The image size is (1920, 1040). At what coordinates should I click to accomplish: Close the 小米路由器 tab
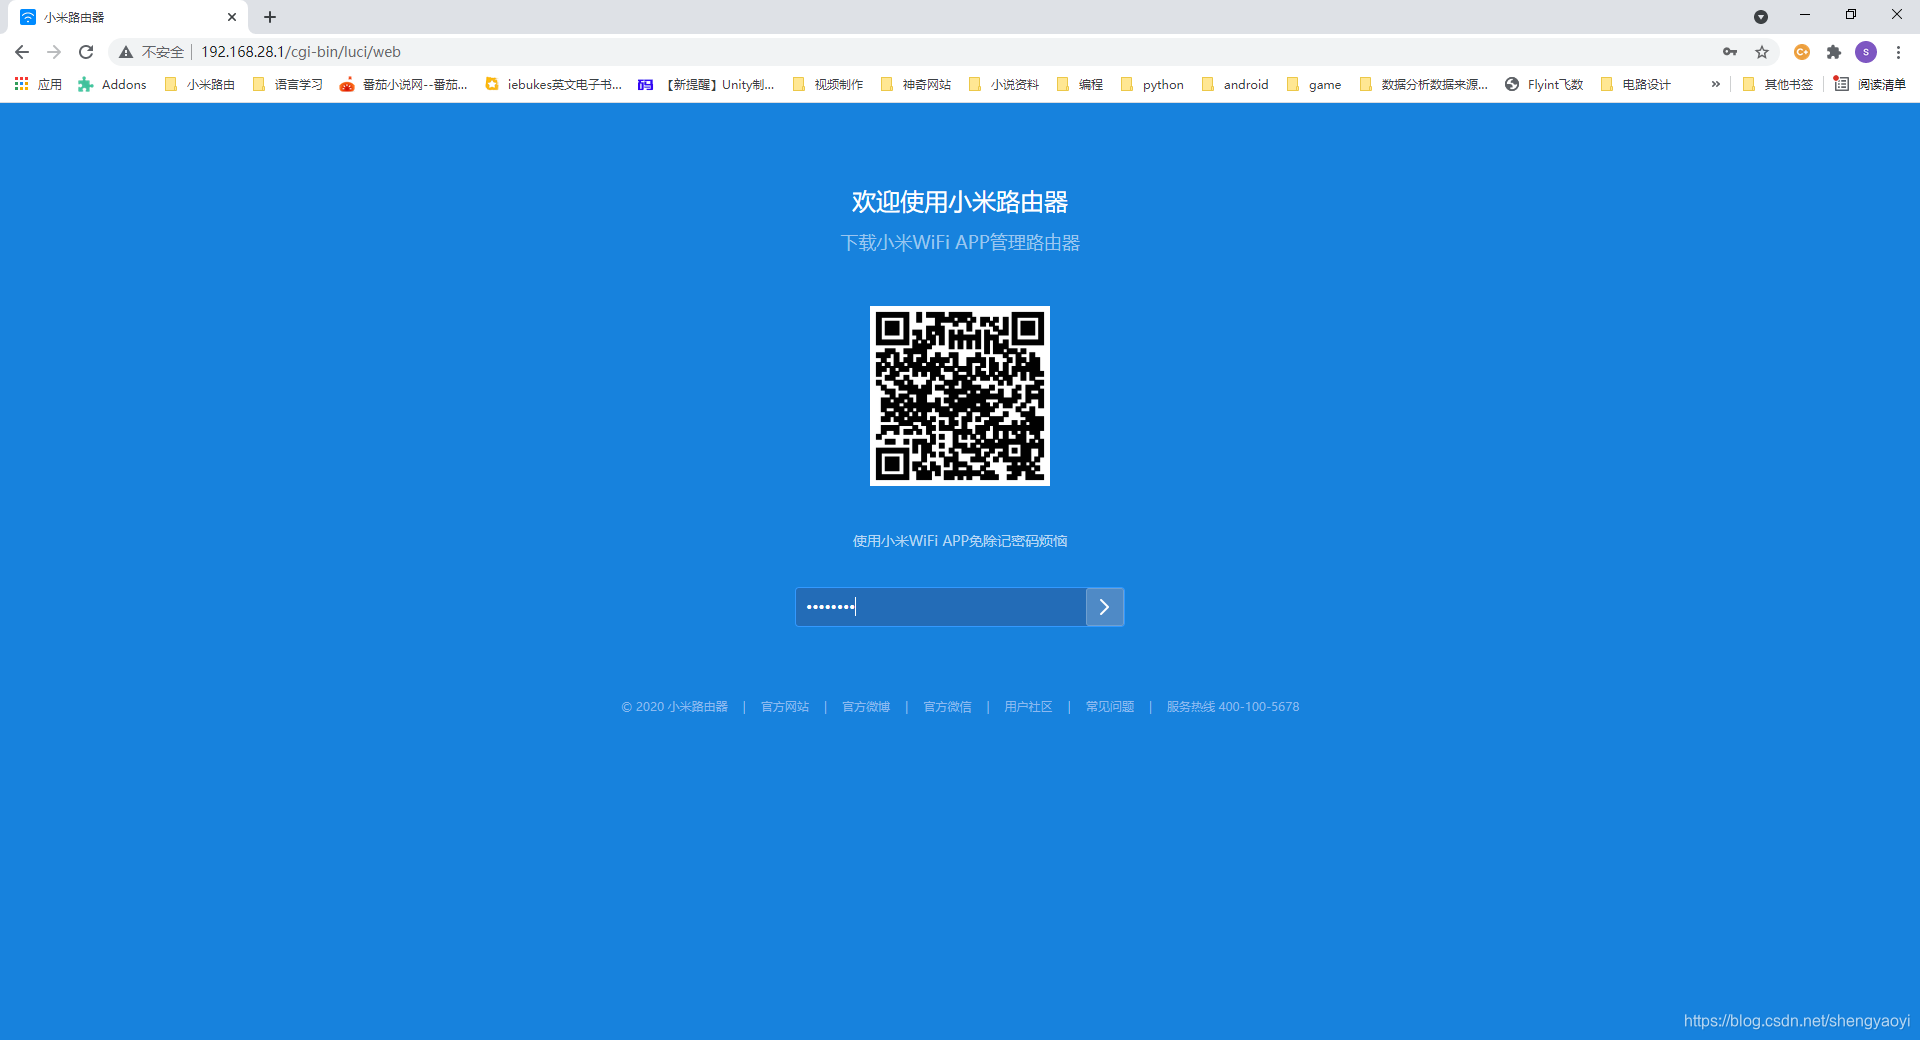point(232,17)
